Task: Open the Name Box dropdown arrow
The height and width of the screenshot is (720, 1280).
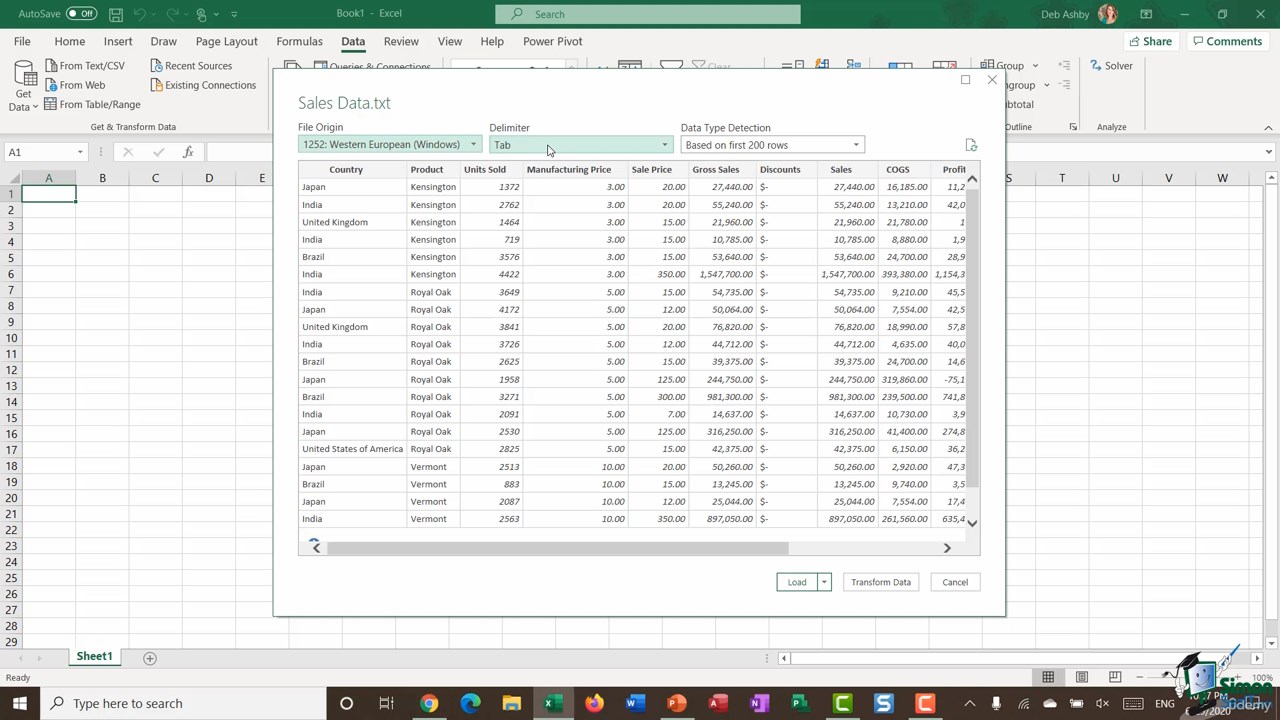Action: (x=80, y=152)
